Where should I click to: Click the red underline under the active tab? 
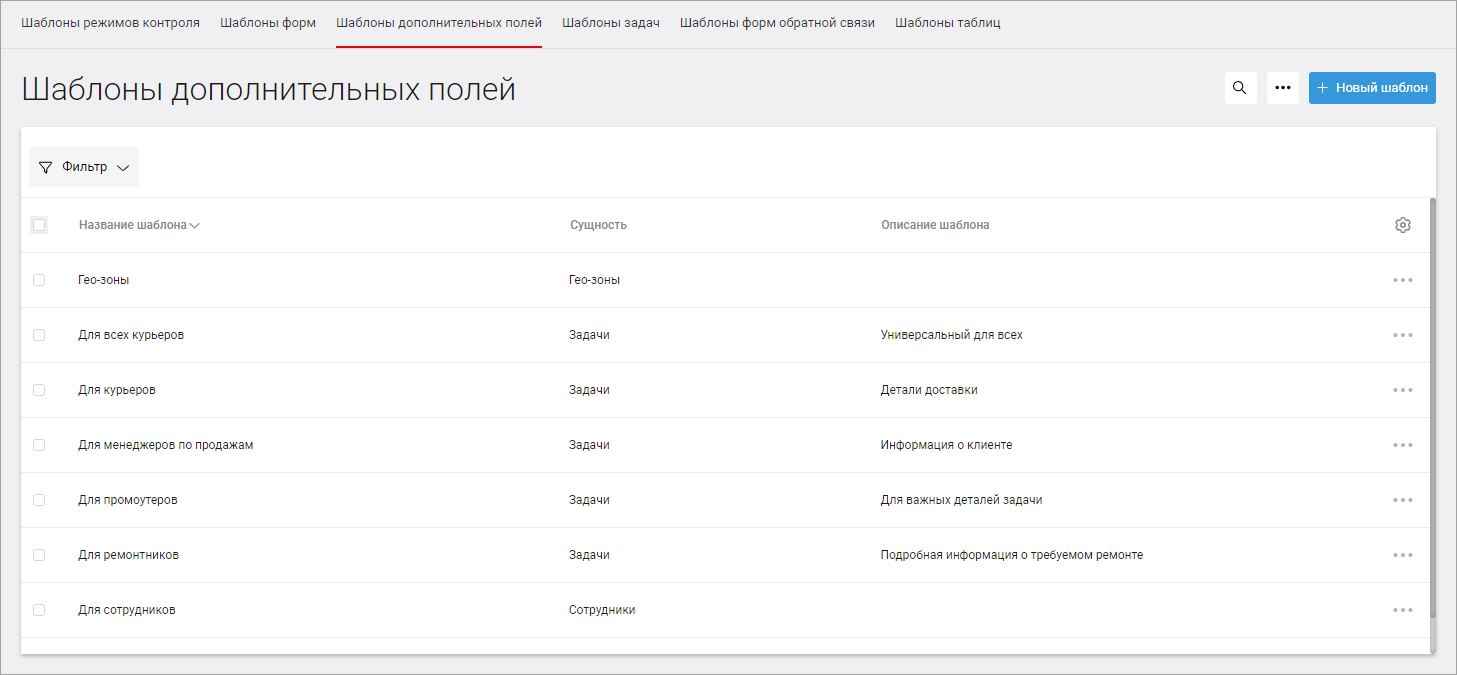pyautogui.click(x=438, y=45)
